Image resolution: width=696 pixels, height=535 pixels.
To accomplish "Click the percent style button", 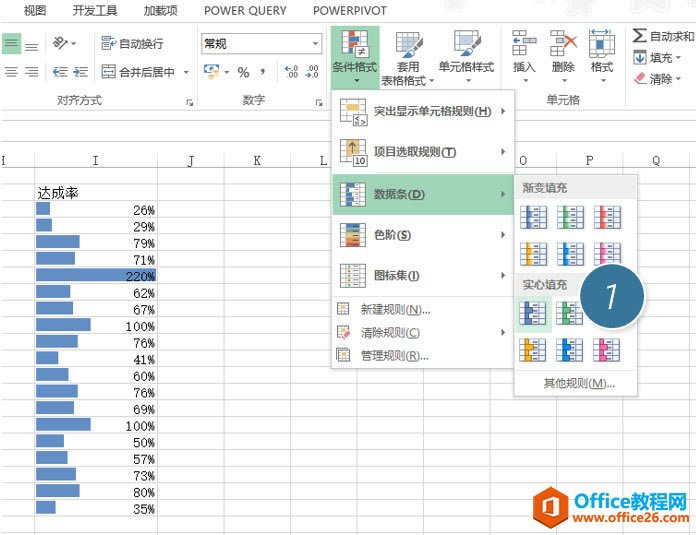I will click(243, 72).
